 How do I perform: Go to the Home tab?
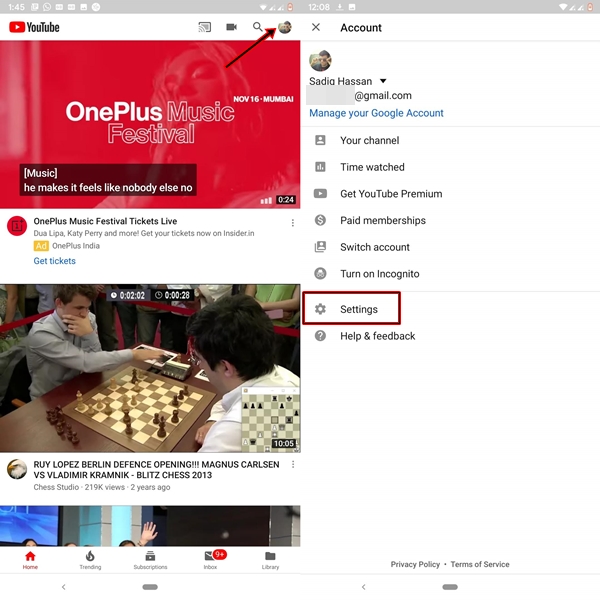[x=30, y=560]
